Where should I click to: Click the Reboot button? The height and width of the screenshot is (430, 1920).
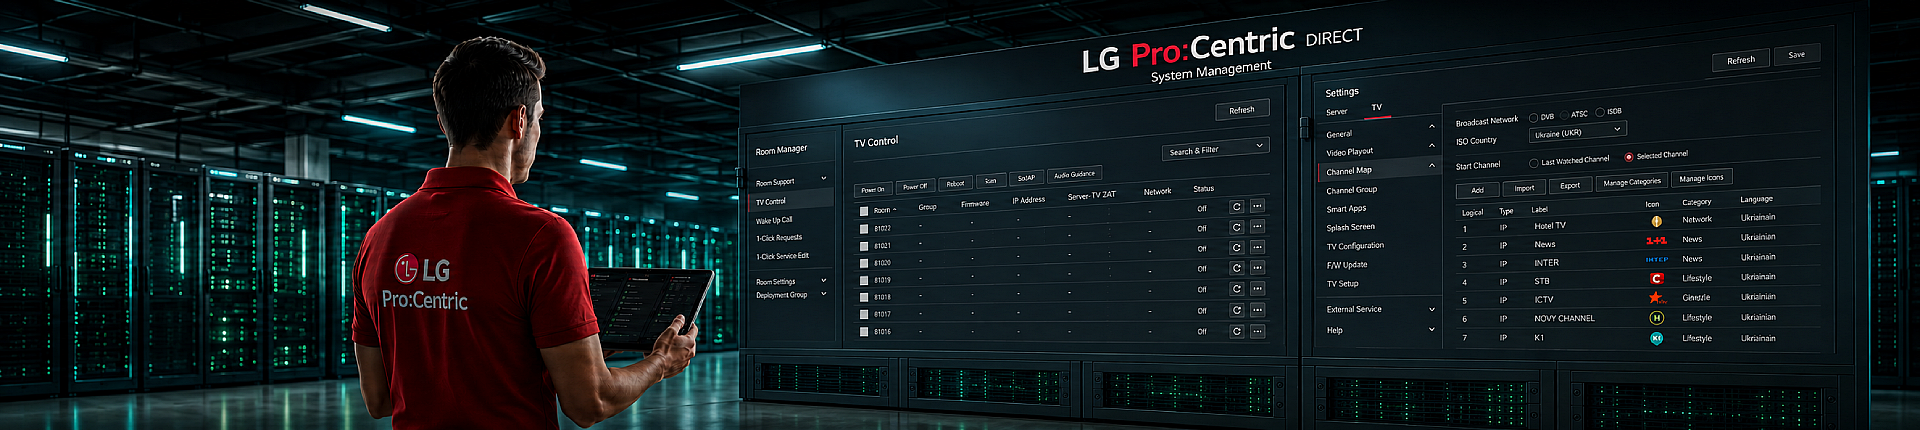coord(955,183)
